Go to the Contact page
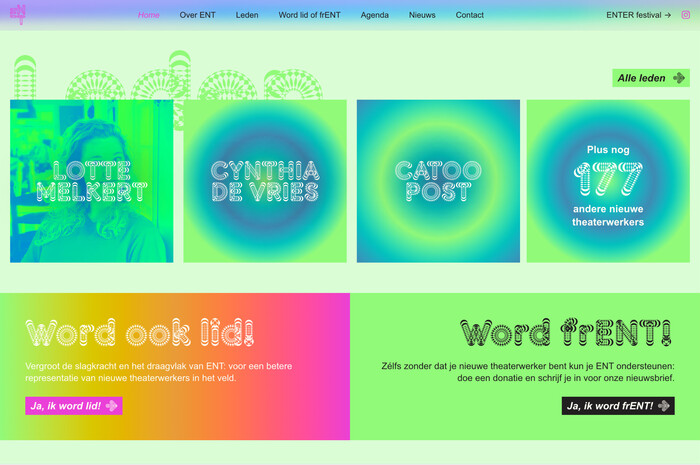 click(x=470, y=15)
